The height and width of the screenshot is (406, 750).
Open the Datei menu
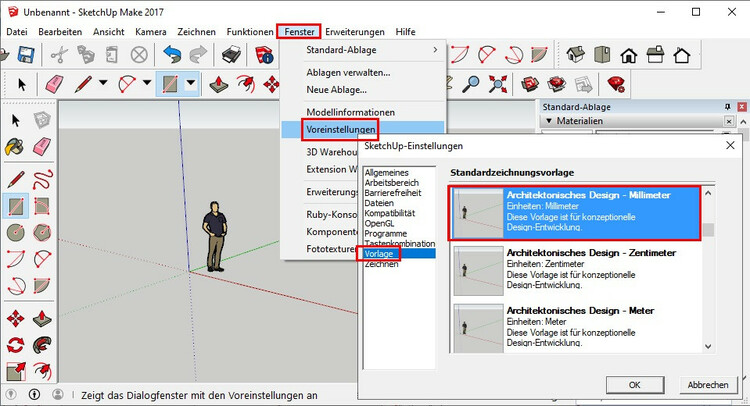[x=17, y=32]
